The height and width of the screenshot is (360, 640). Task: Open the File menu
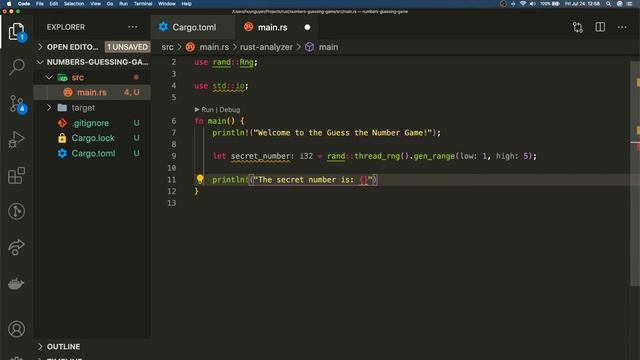(x=40, y=4)
